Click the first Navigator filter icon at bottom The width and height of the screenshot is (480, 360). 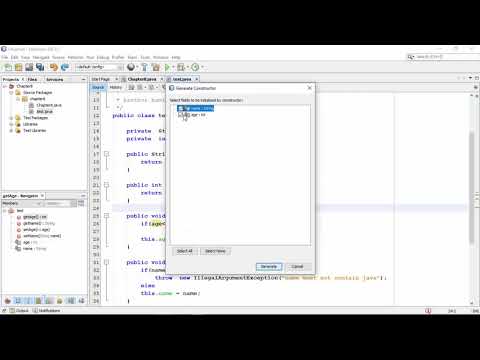pos(7,301)
